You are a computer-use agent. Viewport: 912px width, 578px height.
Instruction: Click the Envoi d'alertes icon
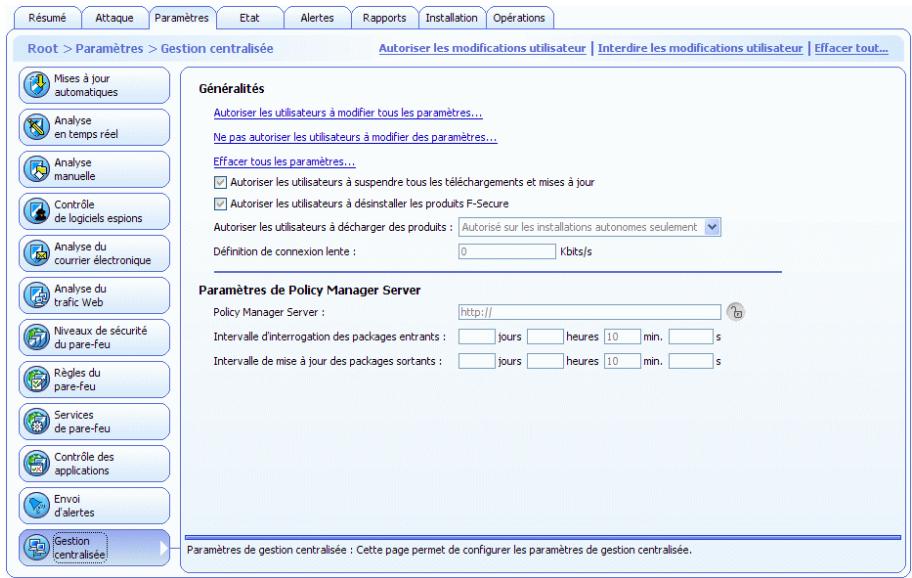[x=36, y=505]
